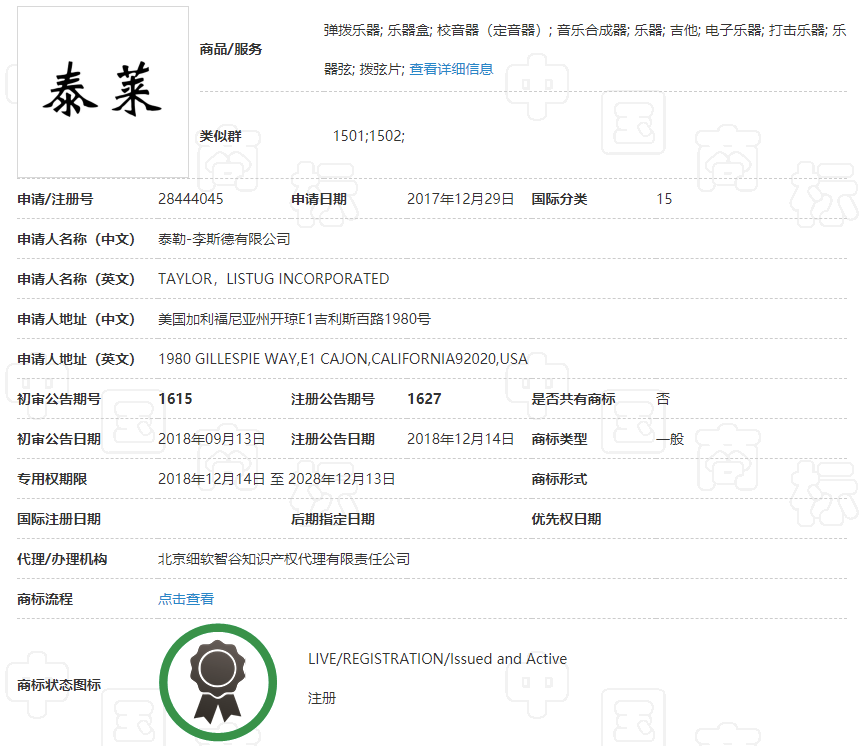Click the registration announcement issue 1627
The height and width of the screenshot is (746, 860).
point(424,399)
